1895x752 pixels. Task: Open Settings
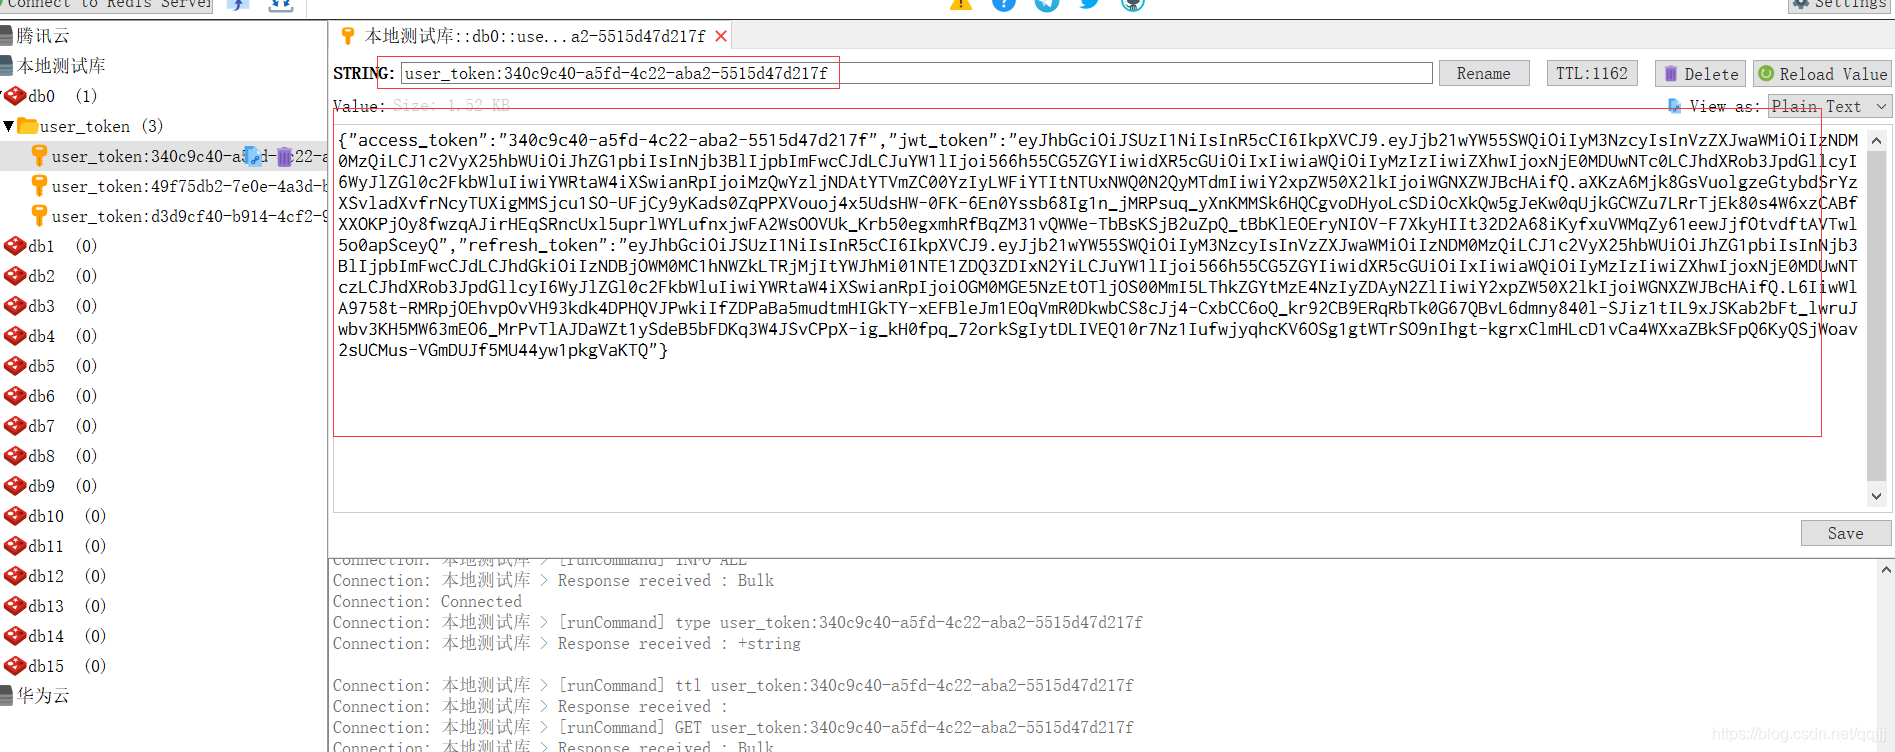coord(1840,4)
